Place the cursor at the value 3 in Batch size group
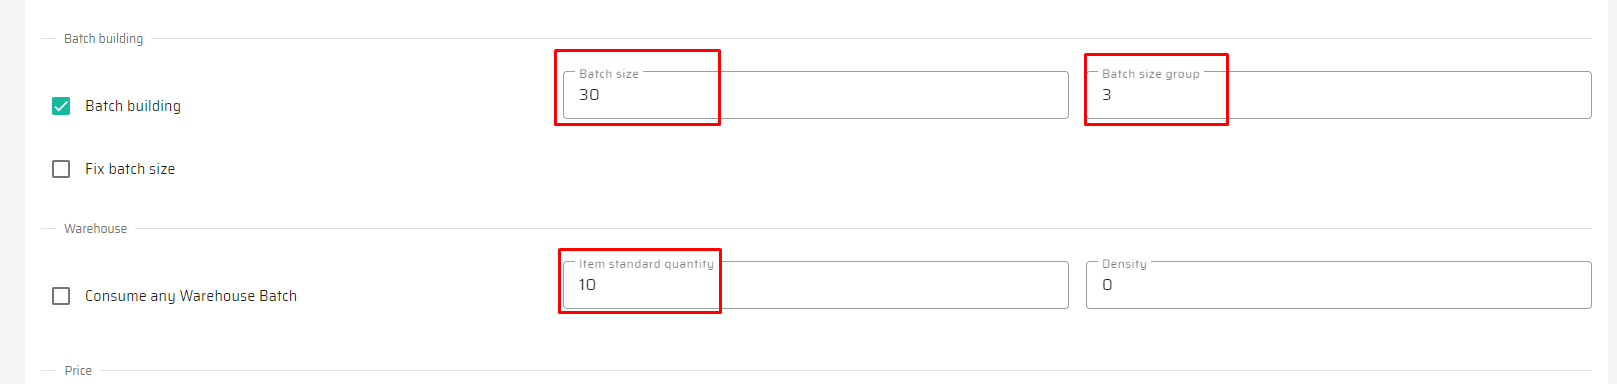This screenshot has height=384, width=1617. (1107, 95)
